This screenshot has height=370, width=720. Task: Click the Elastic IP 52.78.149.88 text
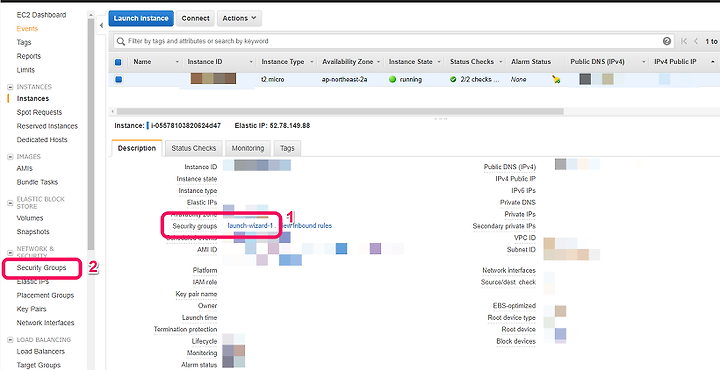coord(272,125)
